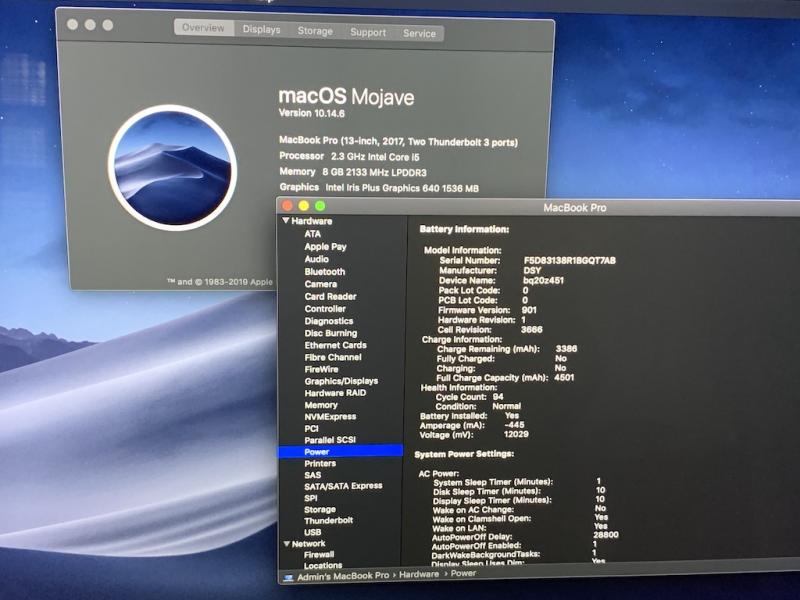Screen dimensions: 800x600
Task: Select Apple Pay in sidebar
Action: click(x=326, y=246)
